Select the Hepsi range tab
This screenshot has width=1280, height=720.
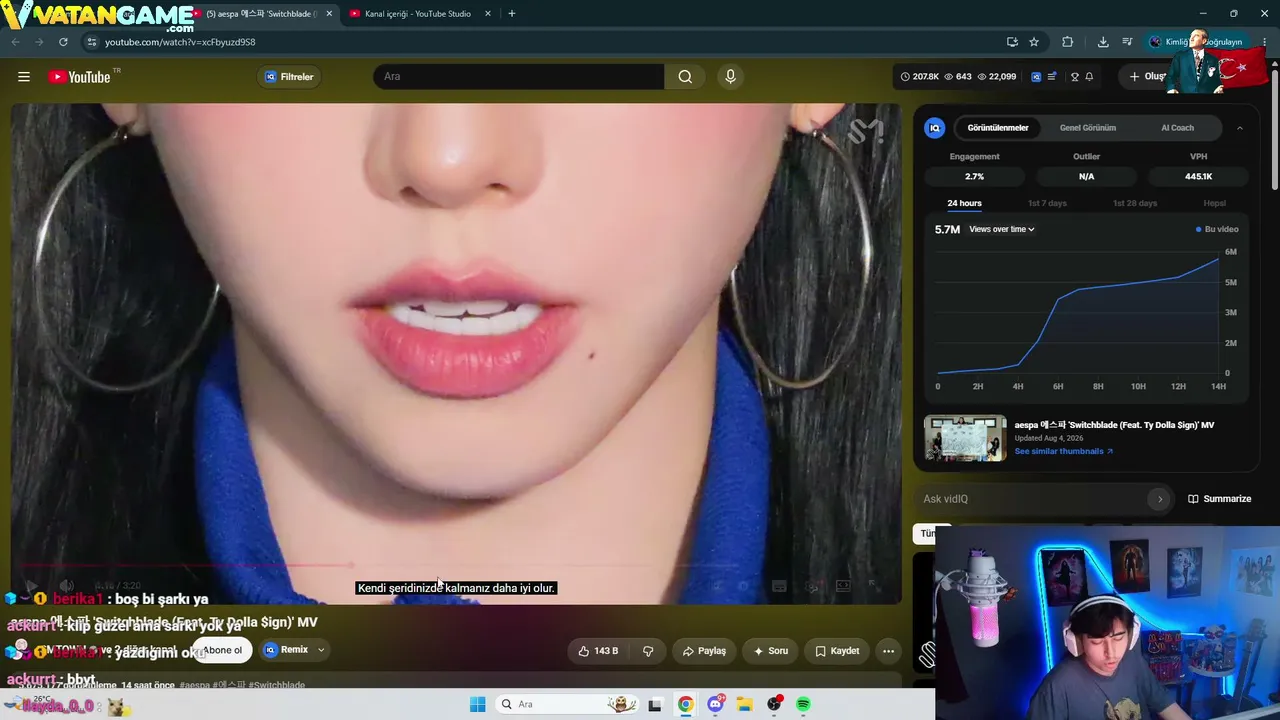point(1214,203)
